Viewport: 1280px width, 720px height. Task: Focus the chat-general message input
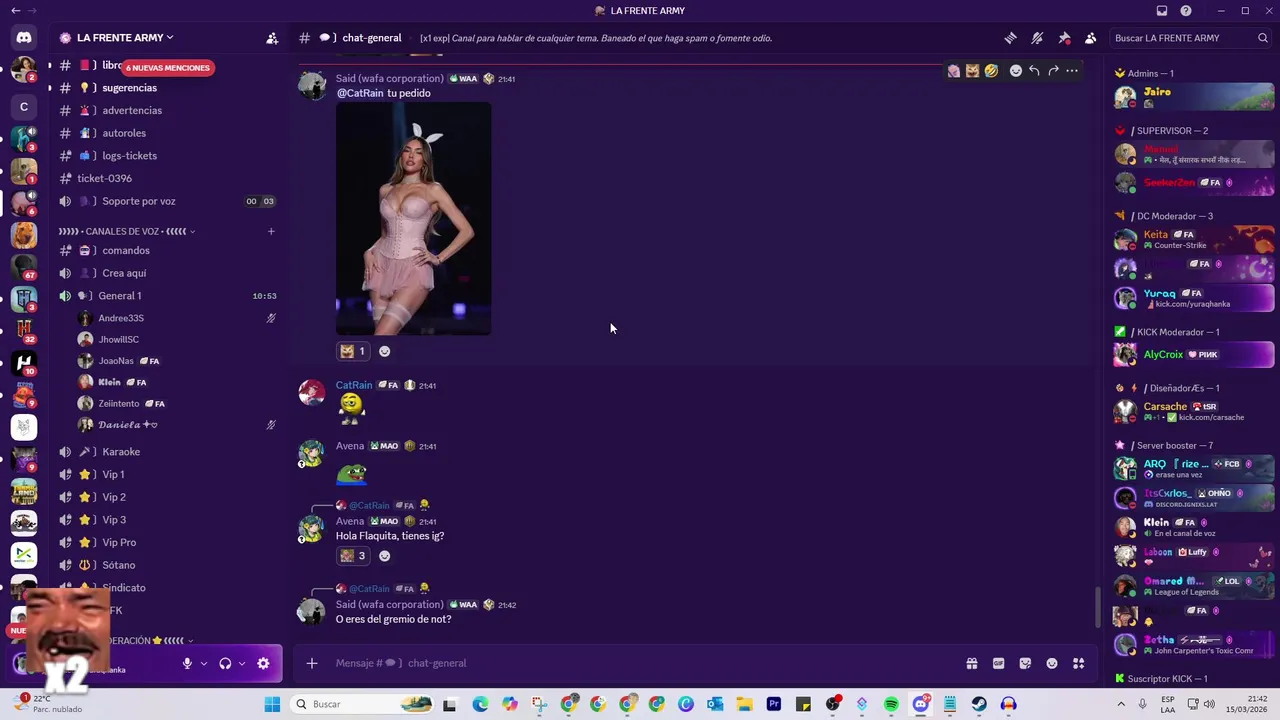(x=640, y=663)
